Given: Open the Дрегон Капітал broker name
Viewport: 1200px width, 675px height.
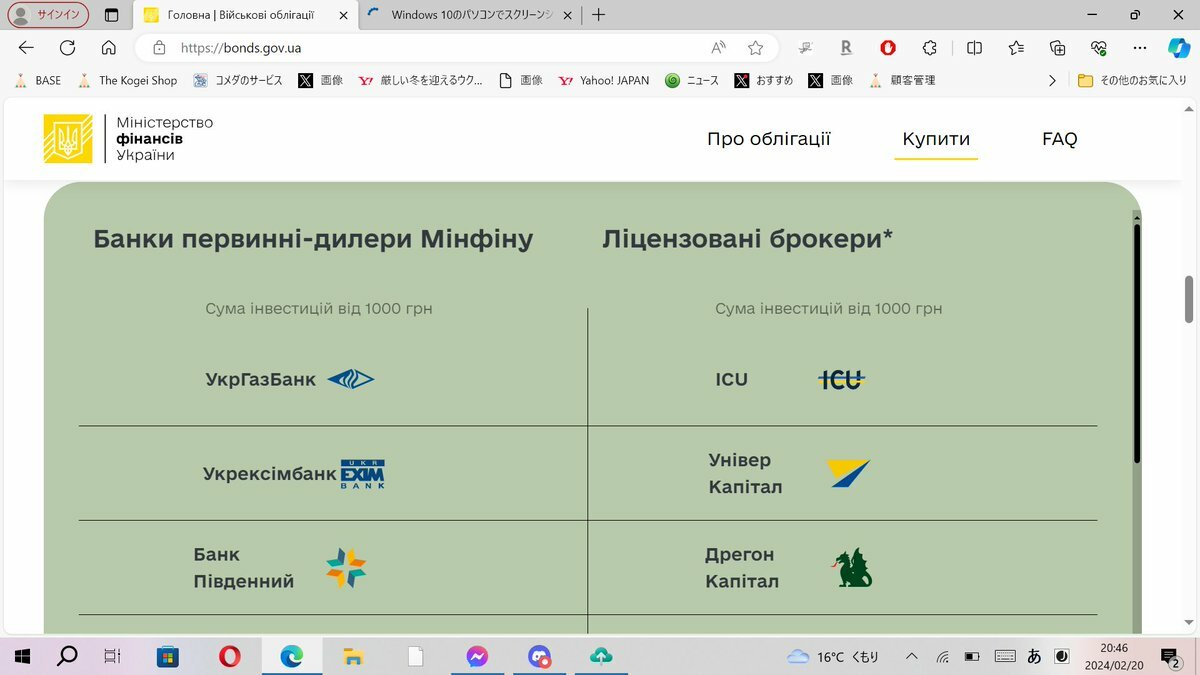Looking at the screenshot, I should (x=741, y=568).
